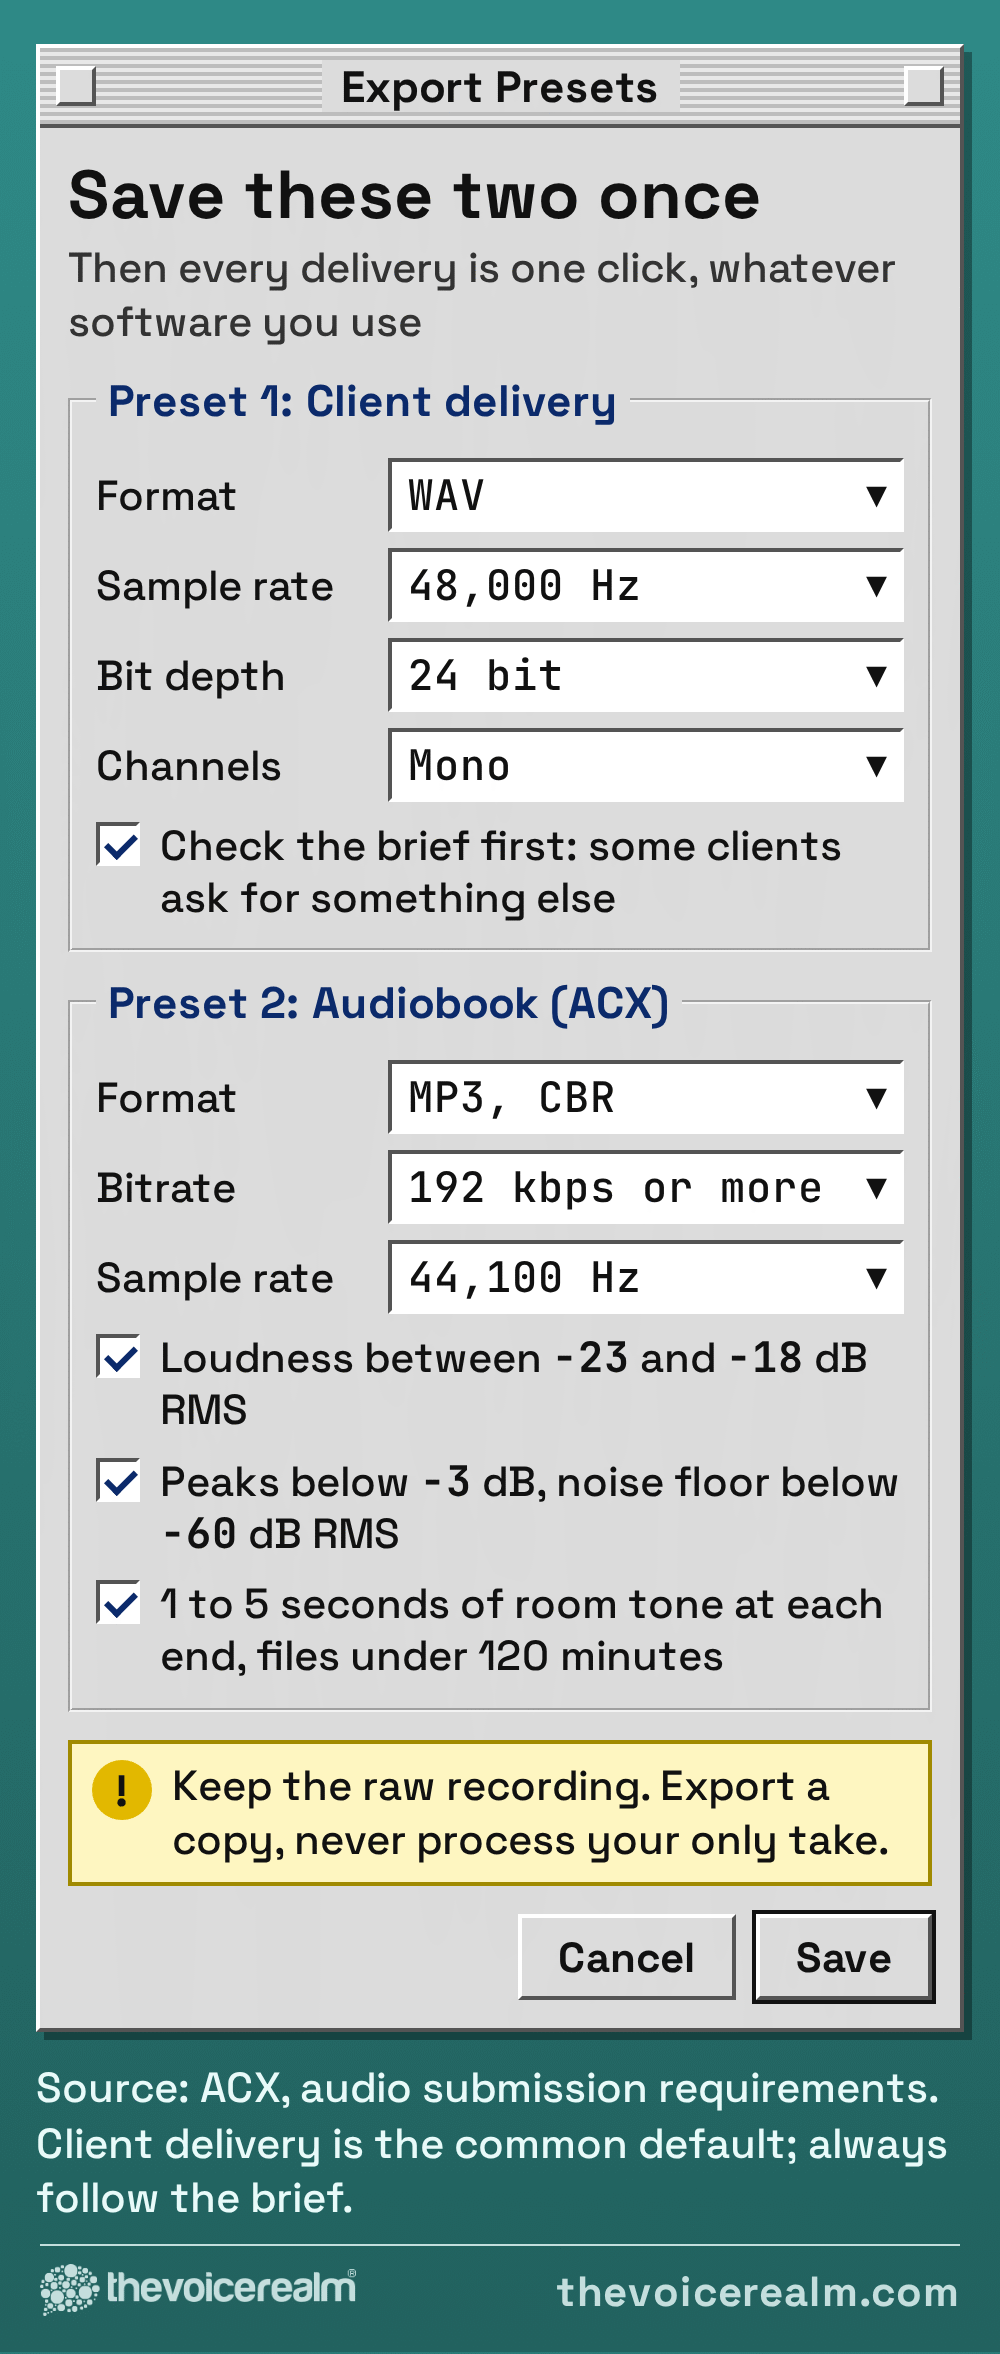Click the Preset 1 'Format' label
This screenshot has width=1000, height=2354.
166,496
